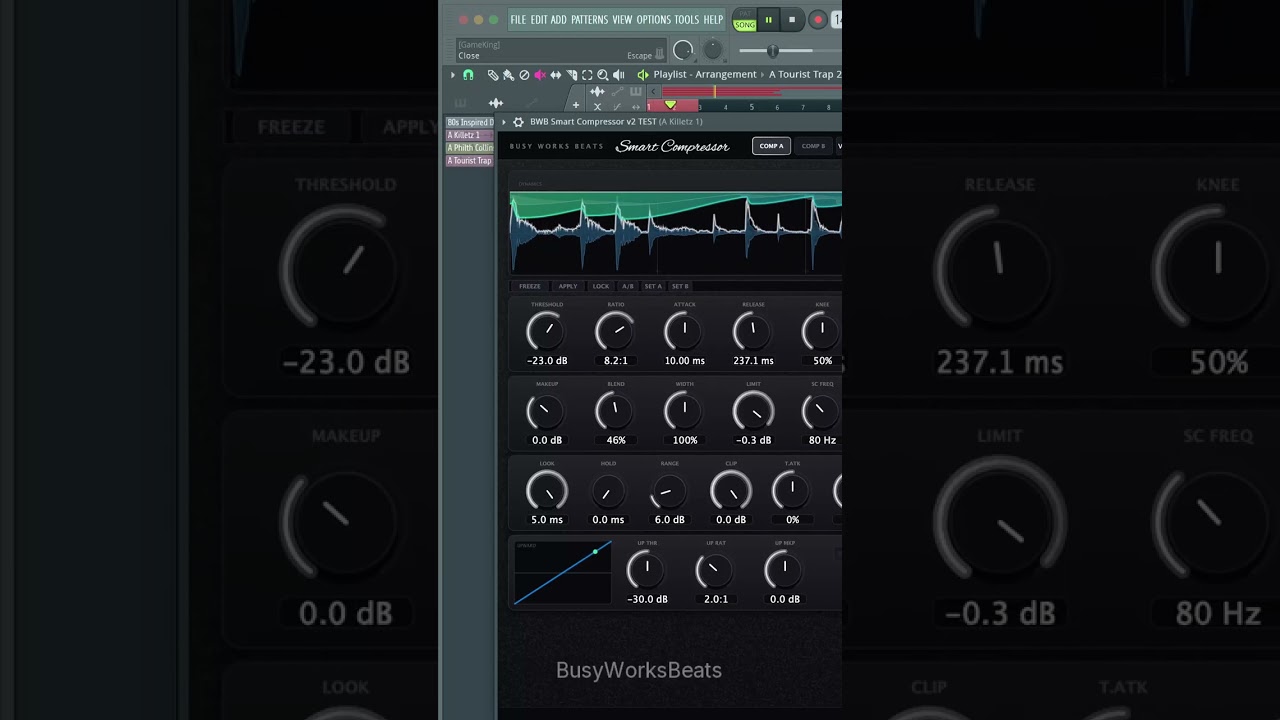
Task: Click the ATTACK knob at 10.00 ms
Action: coord(684,331)
